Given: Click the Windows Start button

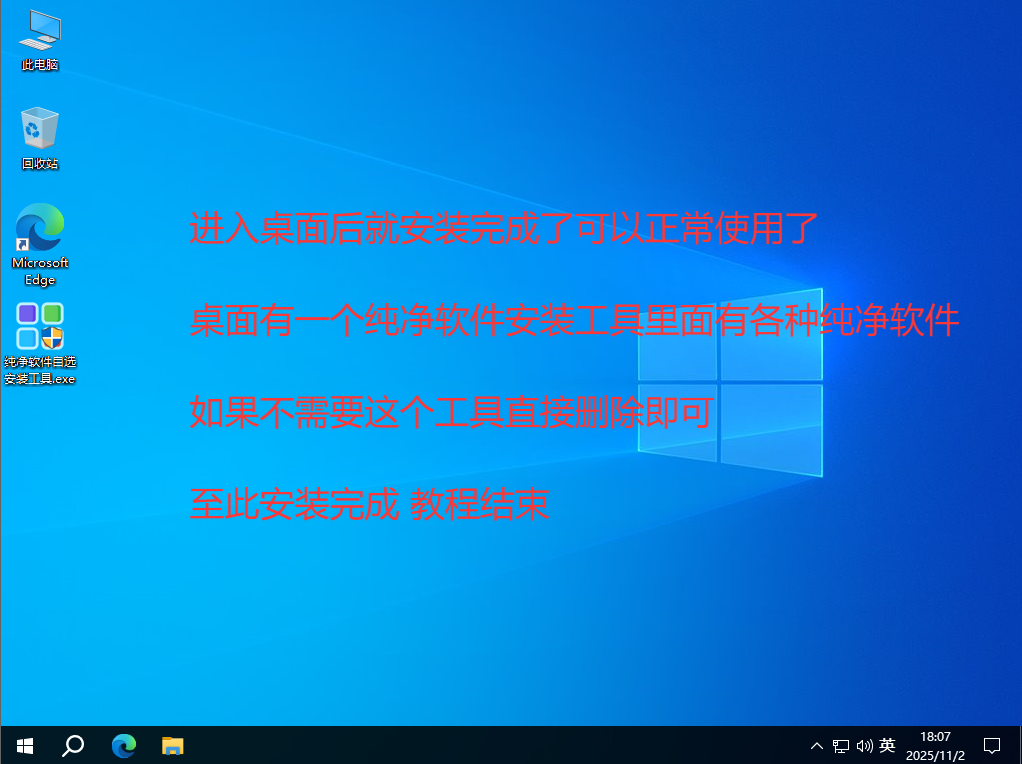Looking at the screenshot, I should pos(23,745).
